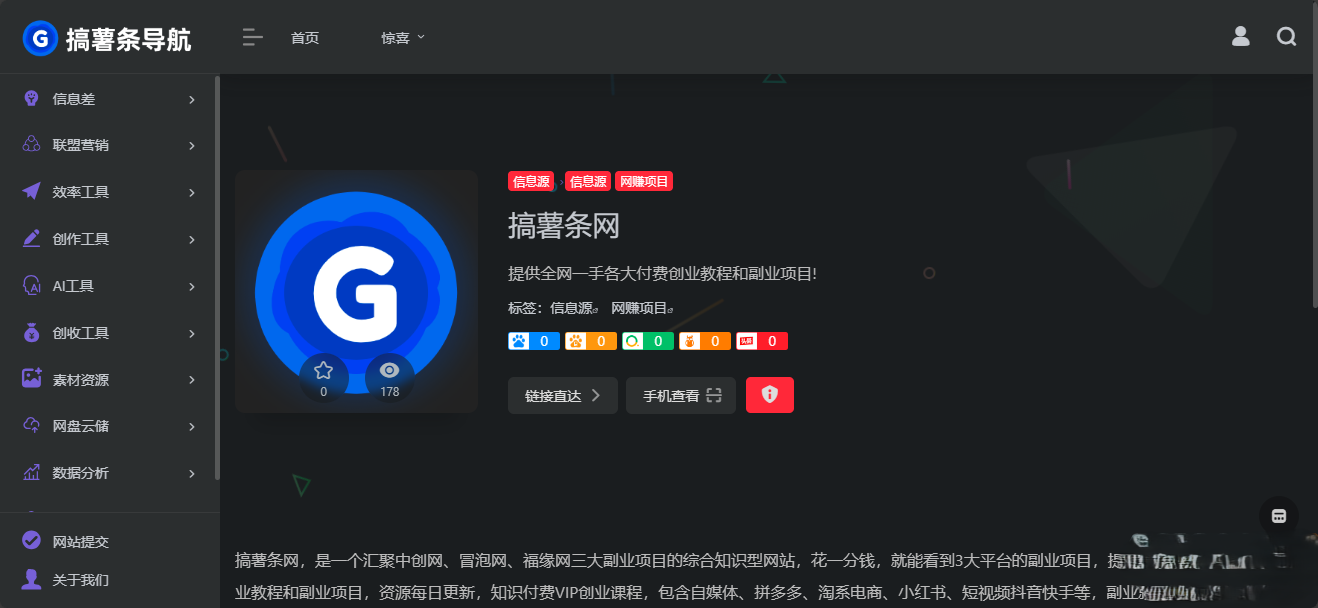Viewport: 1318px width, 608px height.
Task: Select the red 网赚项目 tag badge
Action: coord(644,181)
